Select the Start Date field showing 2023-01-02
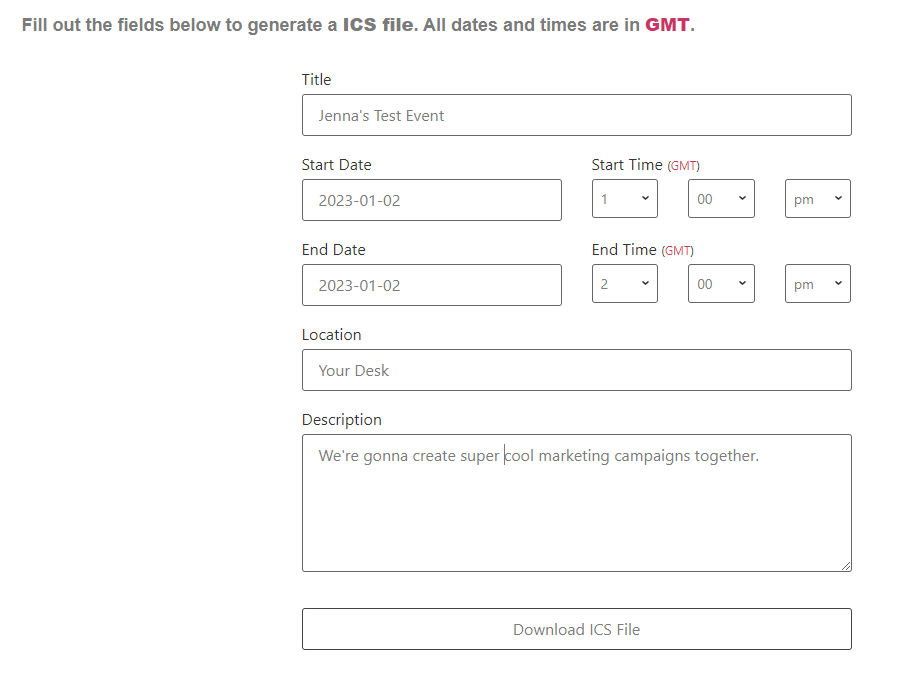 coord(431,199)
